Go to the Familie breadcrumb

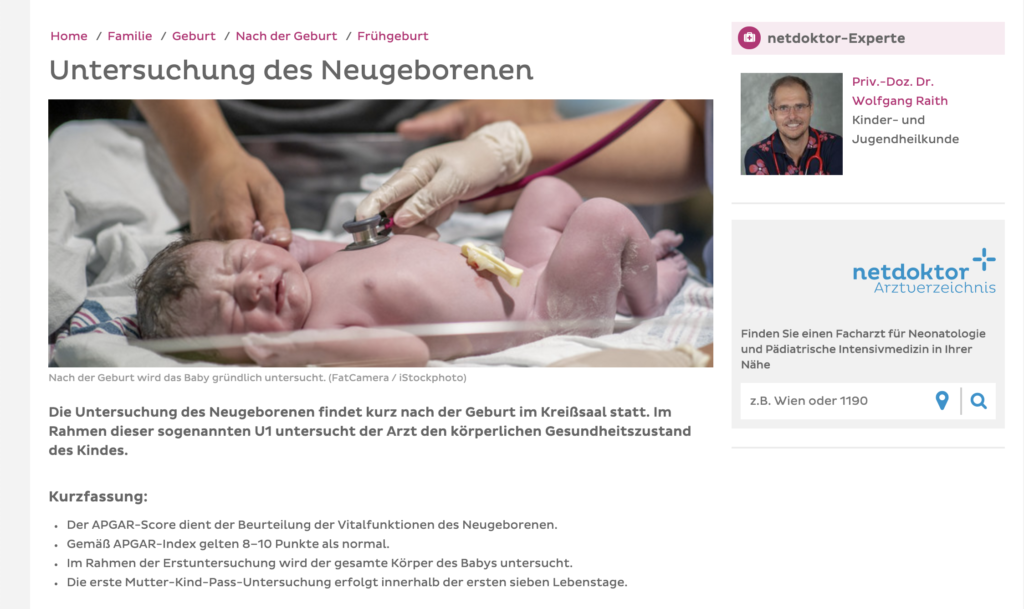coord(130,36)
